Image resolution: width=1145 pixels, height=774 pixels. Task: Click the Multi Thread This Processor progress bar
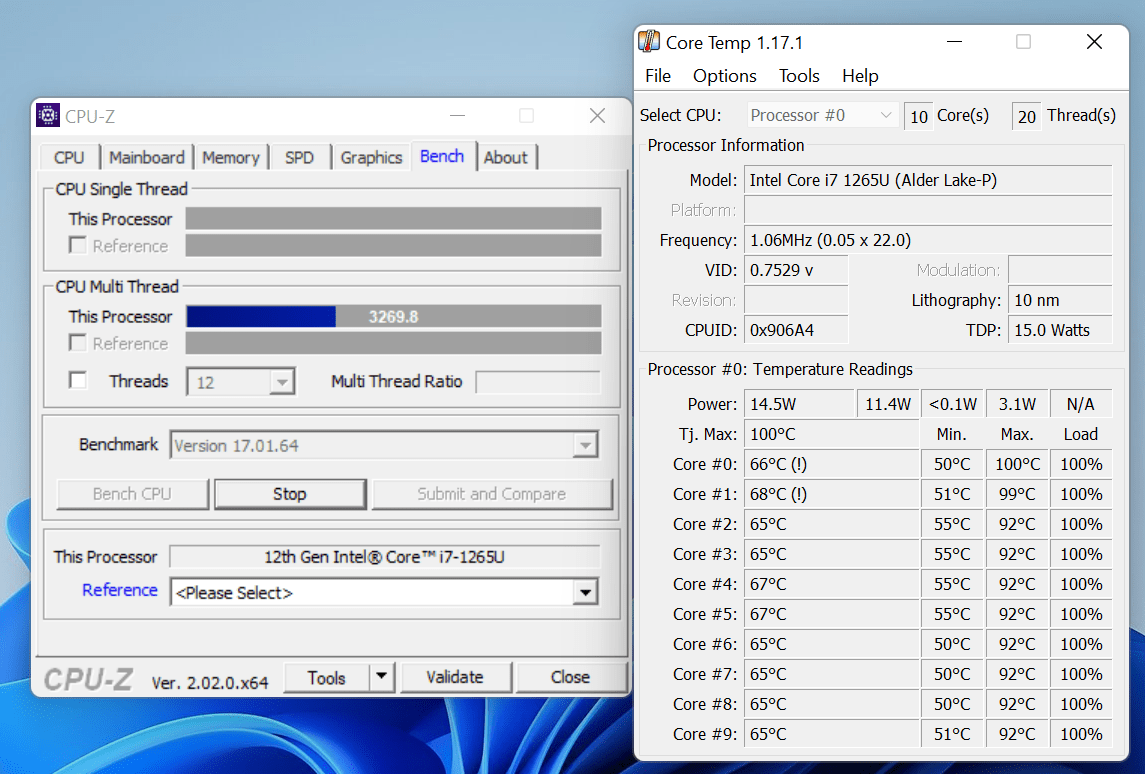tap(394, 316)
